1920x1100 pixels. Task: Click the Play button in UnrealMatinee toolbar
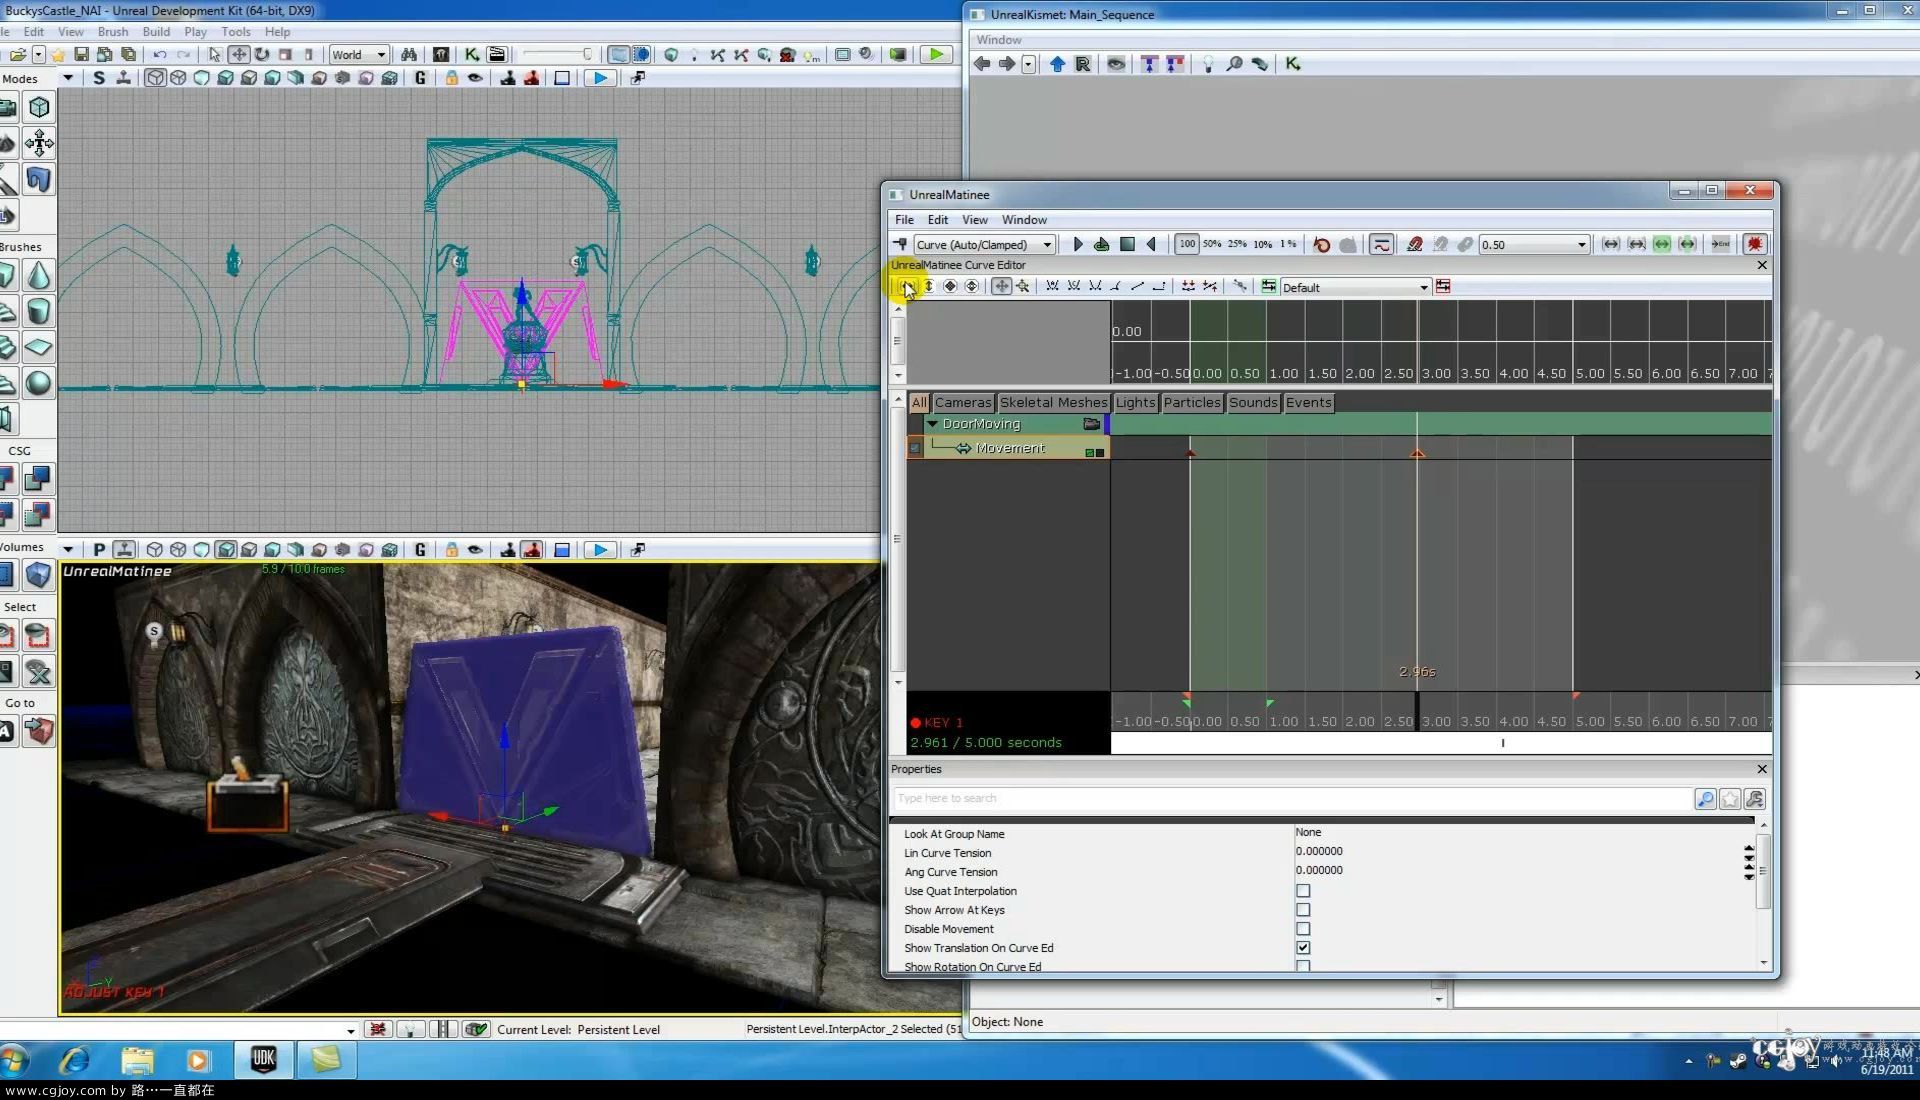click(1076, 244)
